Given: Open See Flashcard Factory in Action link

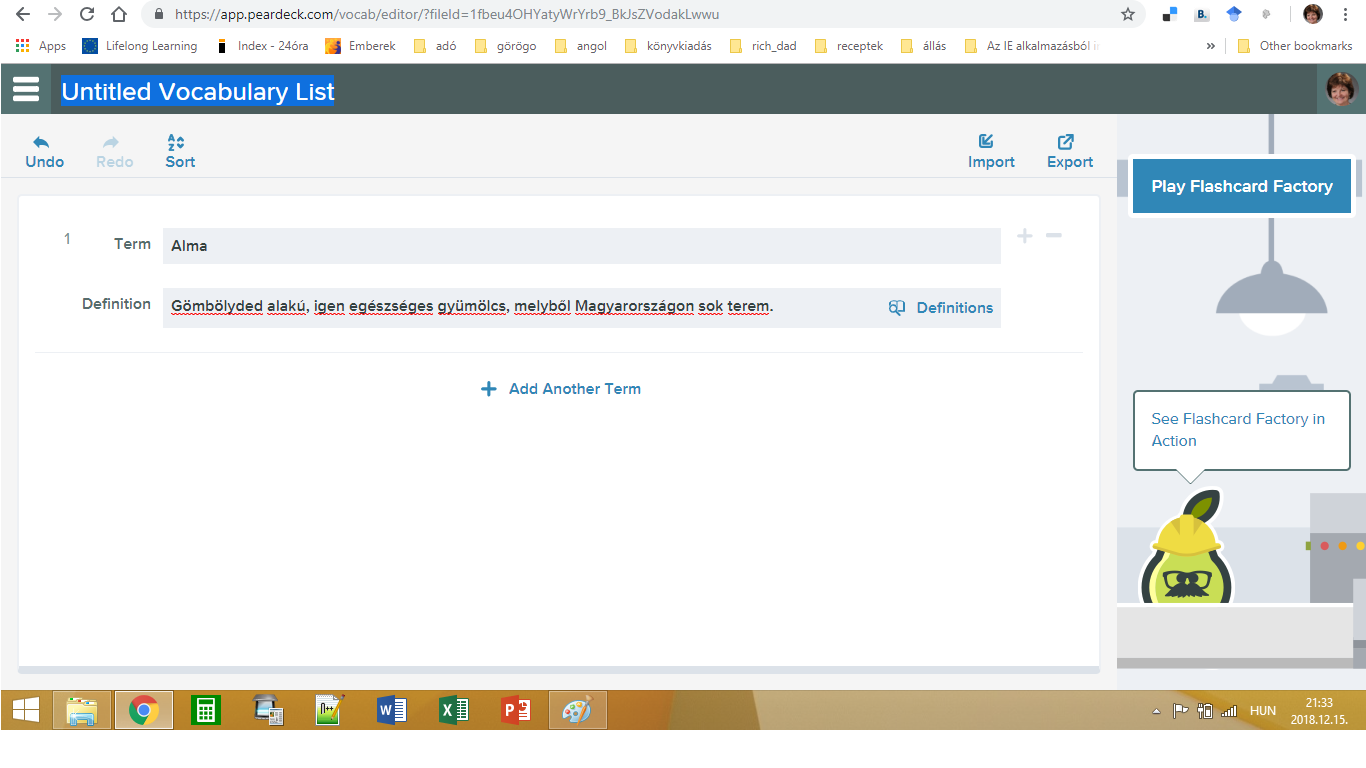Looking at the screenshot, I should coord(1237,430).
